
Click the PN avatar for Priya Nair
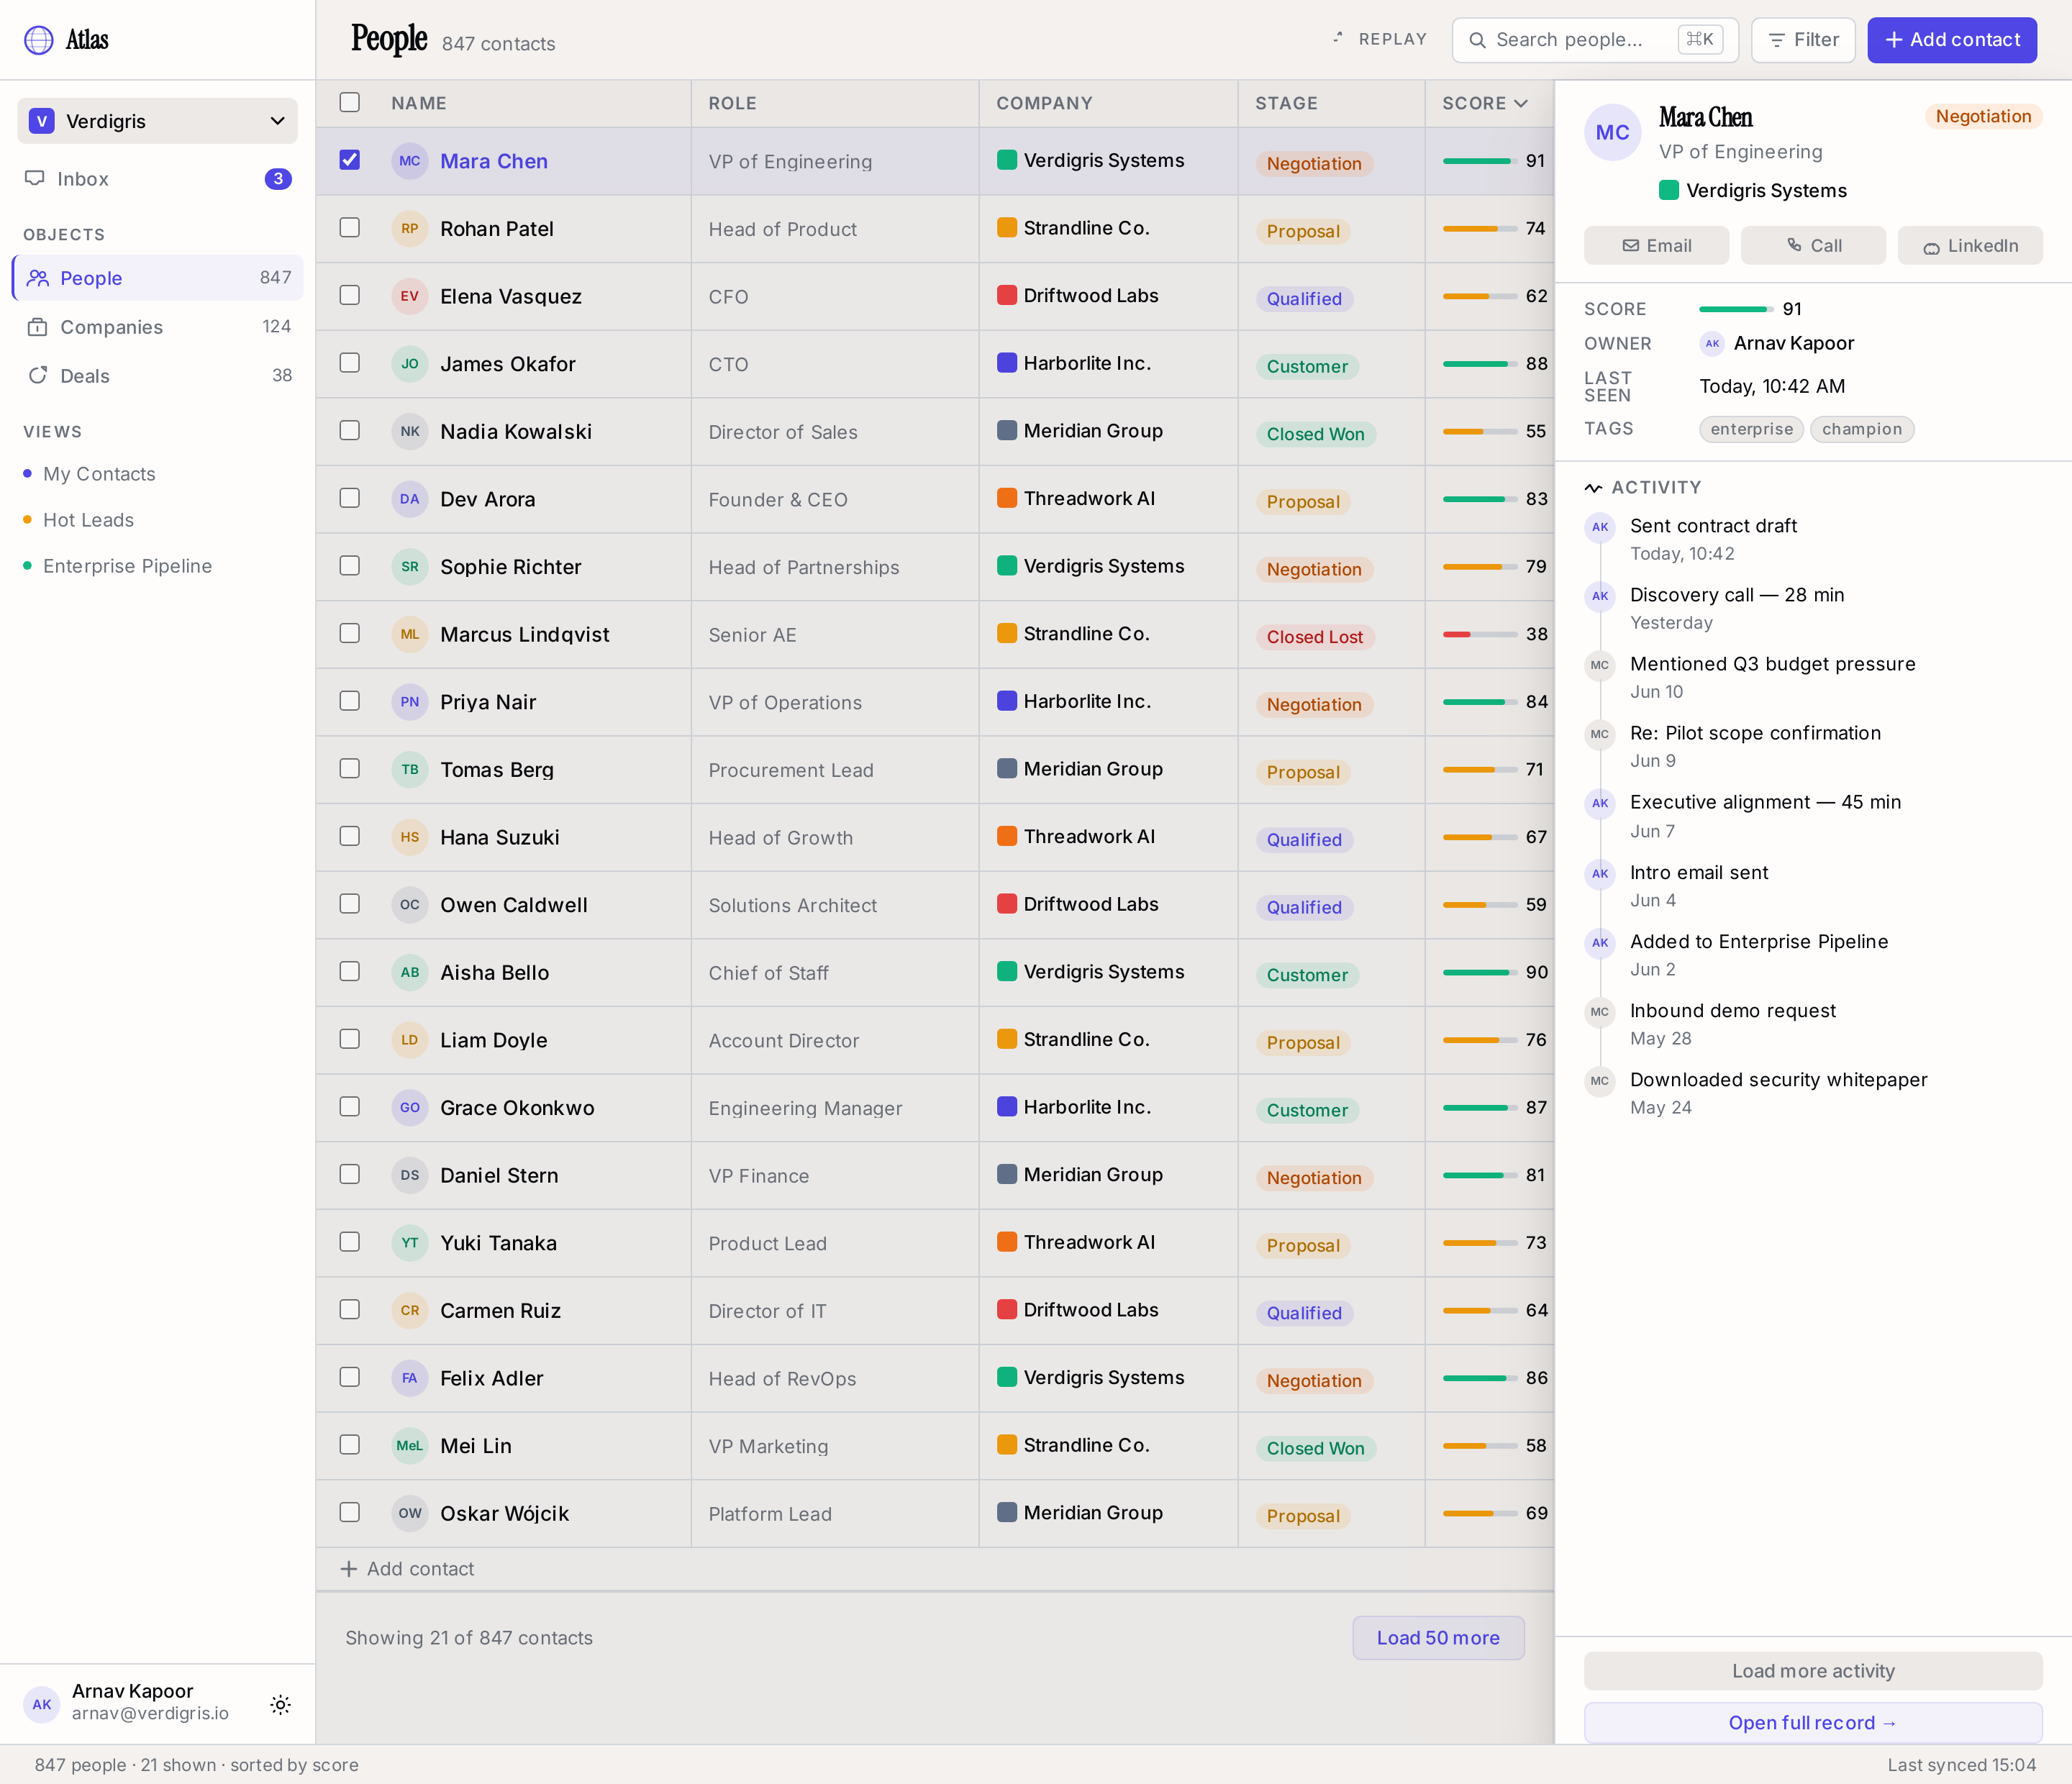point(410,702)
